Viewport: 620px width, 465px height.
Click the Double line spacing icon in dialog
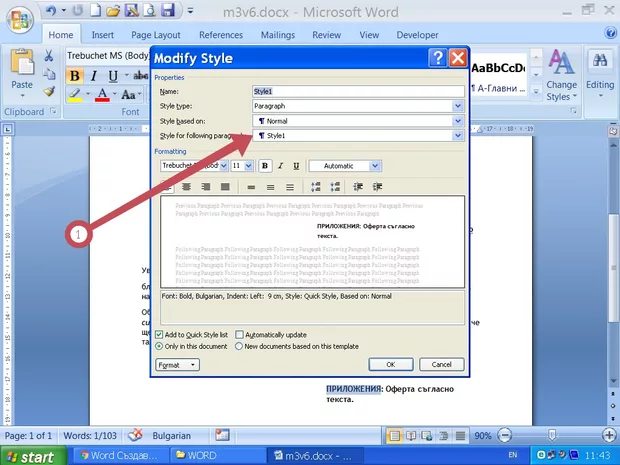[x=290, y=187]
